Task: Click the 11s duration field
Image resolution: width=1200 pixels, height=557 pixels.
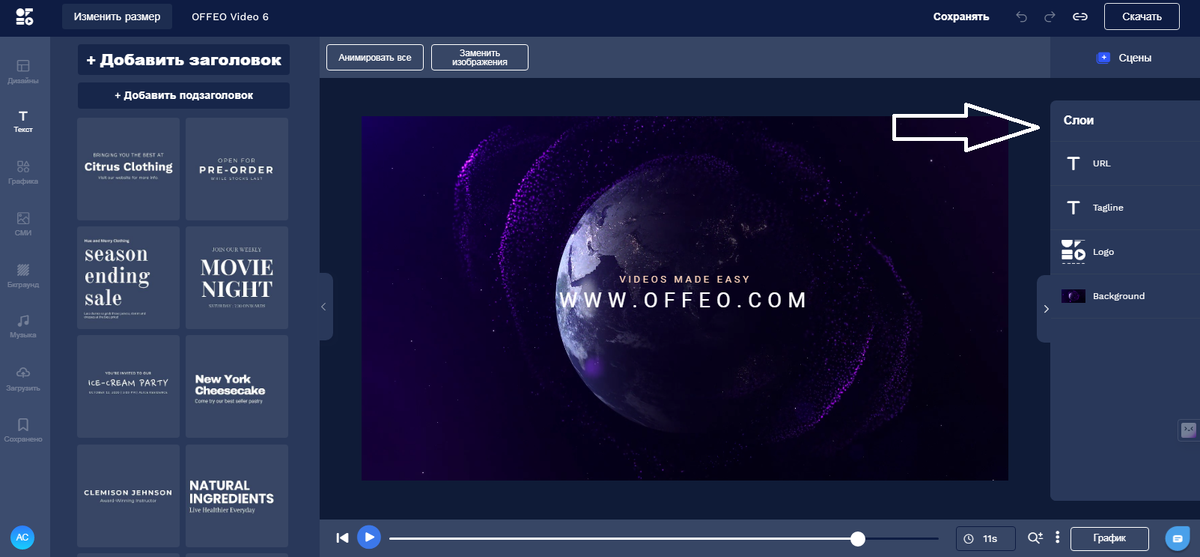Action: click(x=986, y=539)
